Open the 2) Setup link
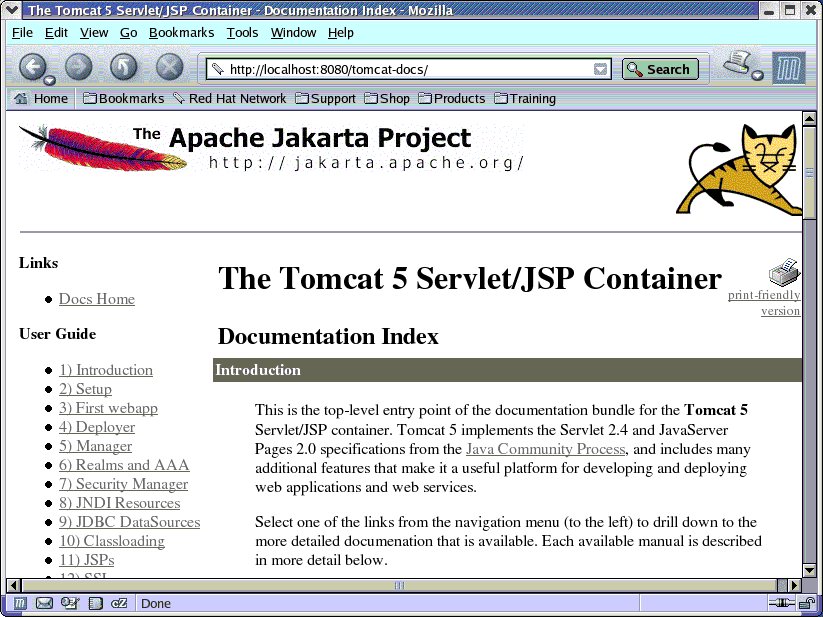Screen dimensions: 823x617 click(85, 389)
